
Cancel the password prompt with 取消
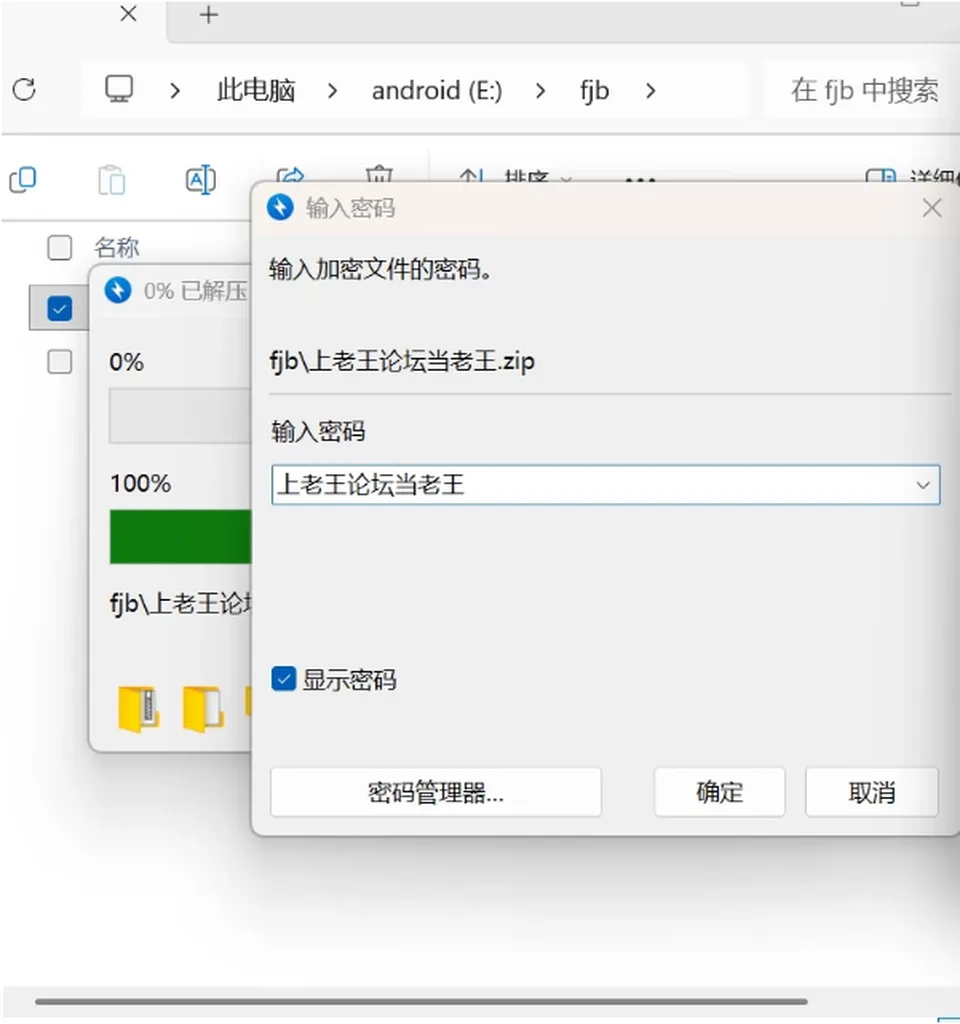point(872,792)
